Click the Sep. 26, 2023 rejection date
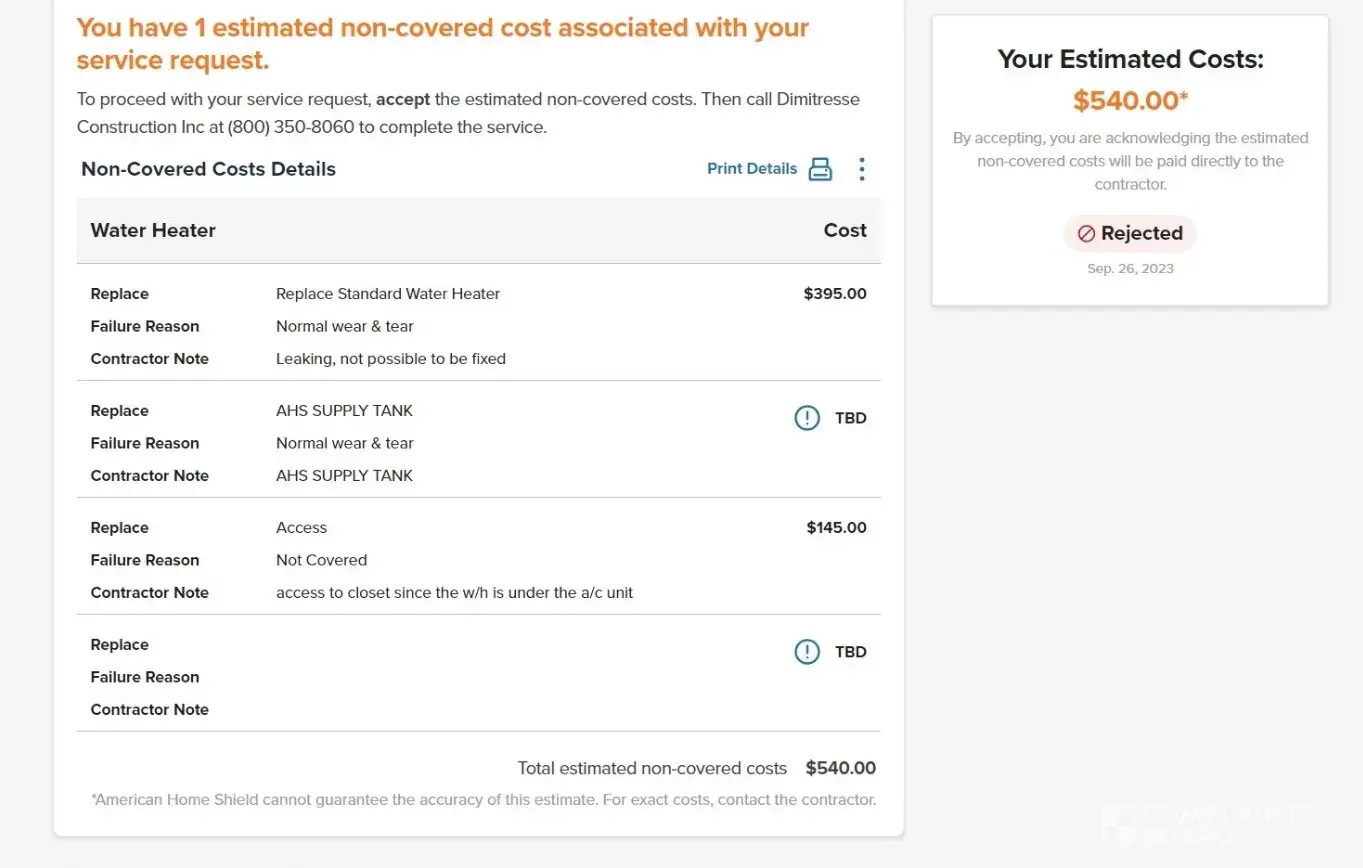 [x=1130, y=269]
